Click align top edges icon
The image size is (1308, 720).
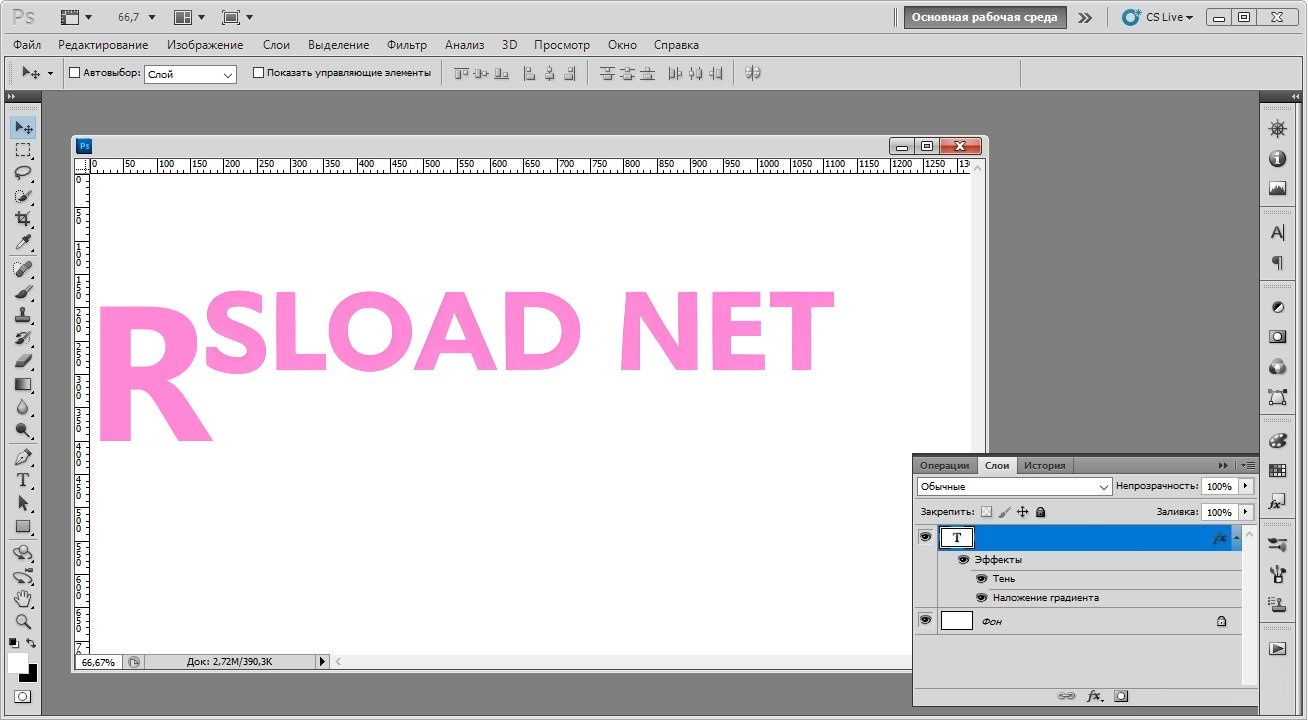pyautogui.click(x=461, y=73)
